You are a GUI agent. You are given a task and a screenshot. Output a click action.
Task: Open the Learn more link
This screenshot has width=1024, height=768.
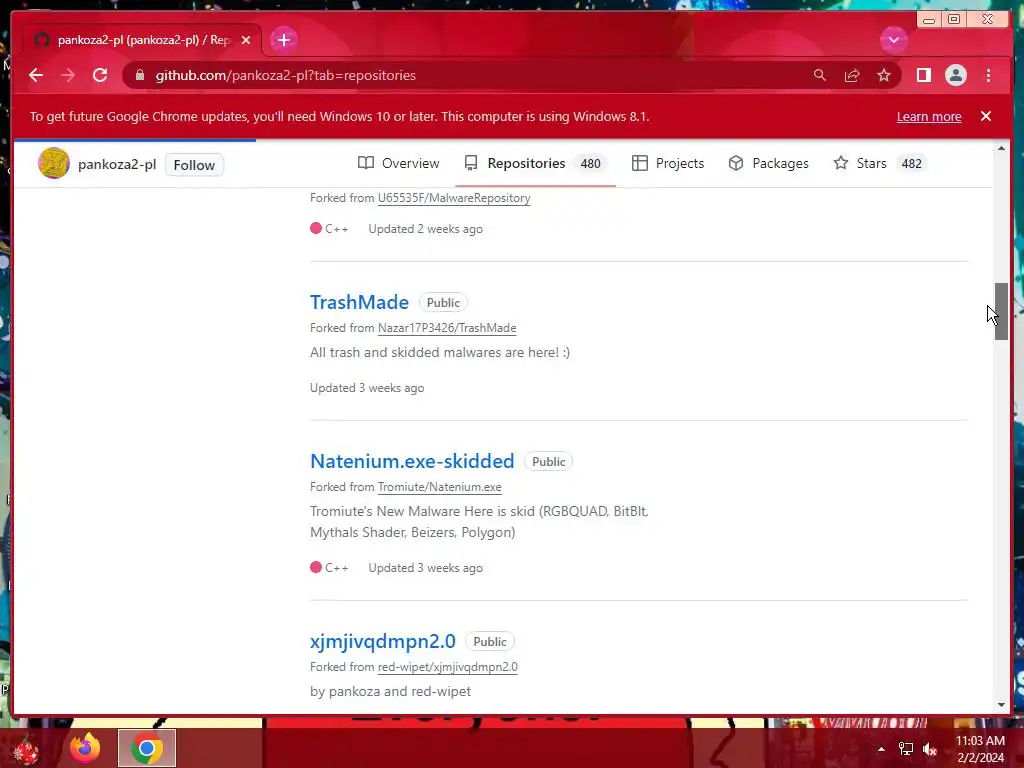pyautogui.click(x=929, y=116)
